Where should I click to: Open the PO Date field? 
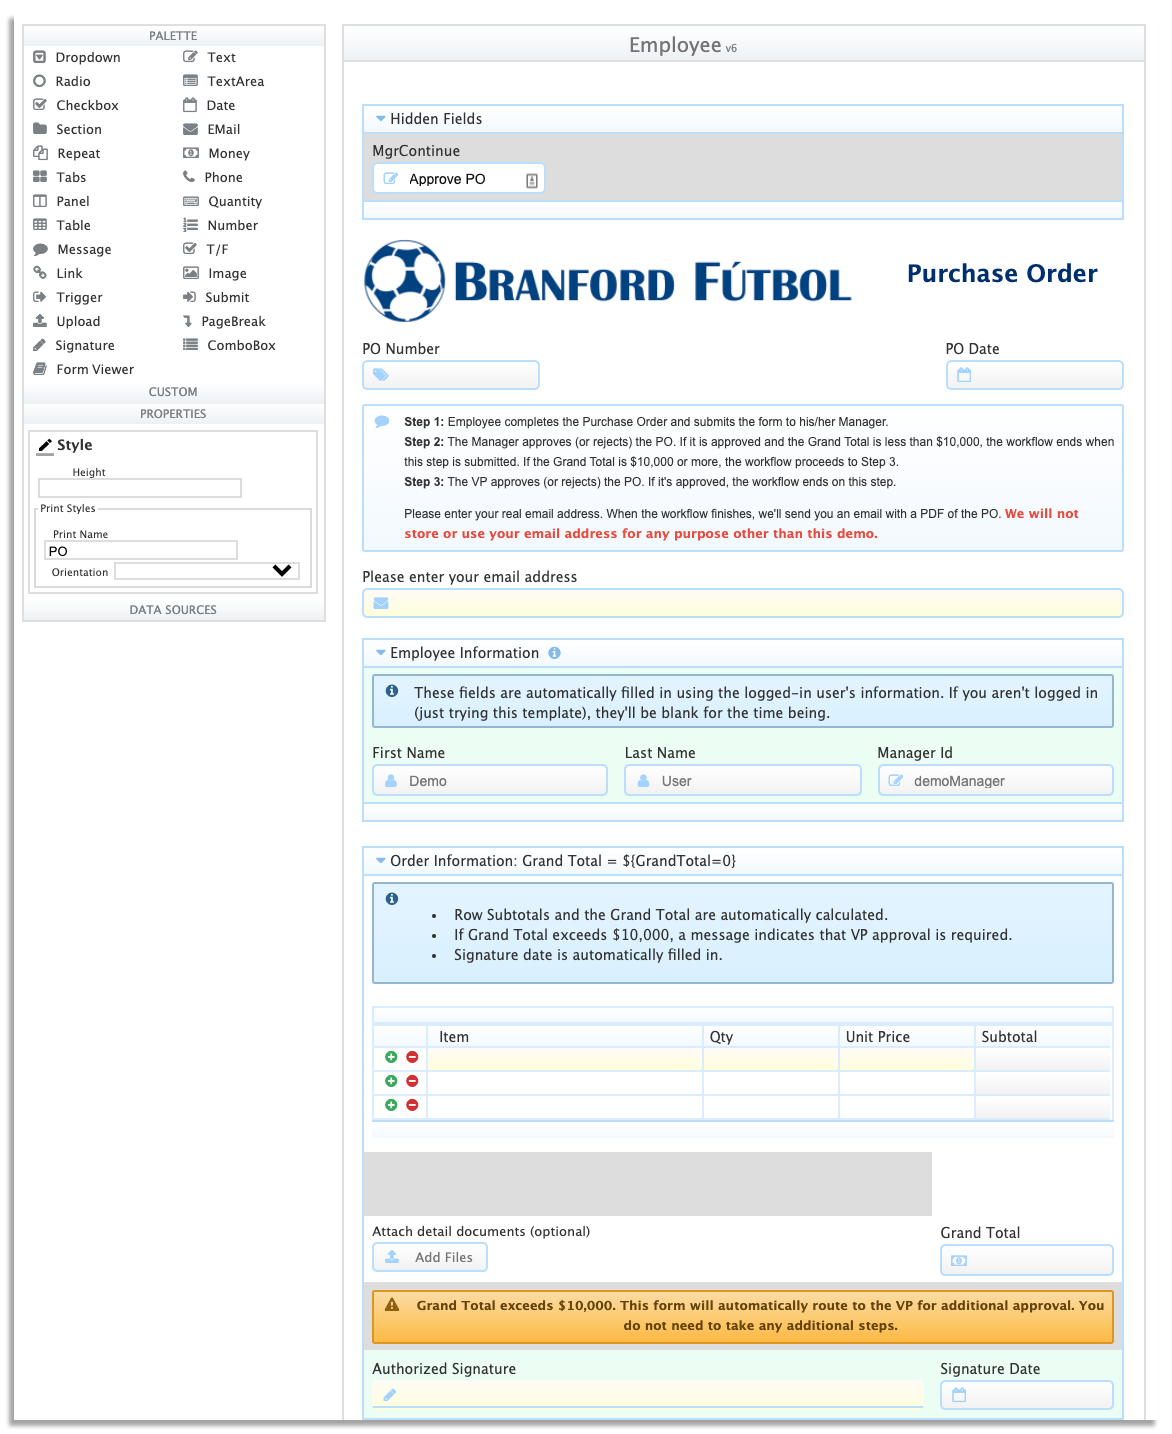pos(1035,375)
